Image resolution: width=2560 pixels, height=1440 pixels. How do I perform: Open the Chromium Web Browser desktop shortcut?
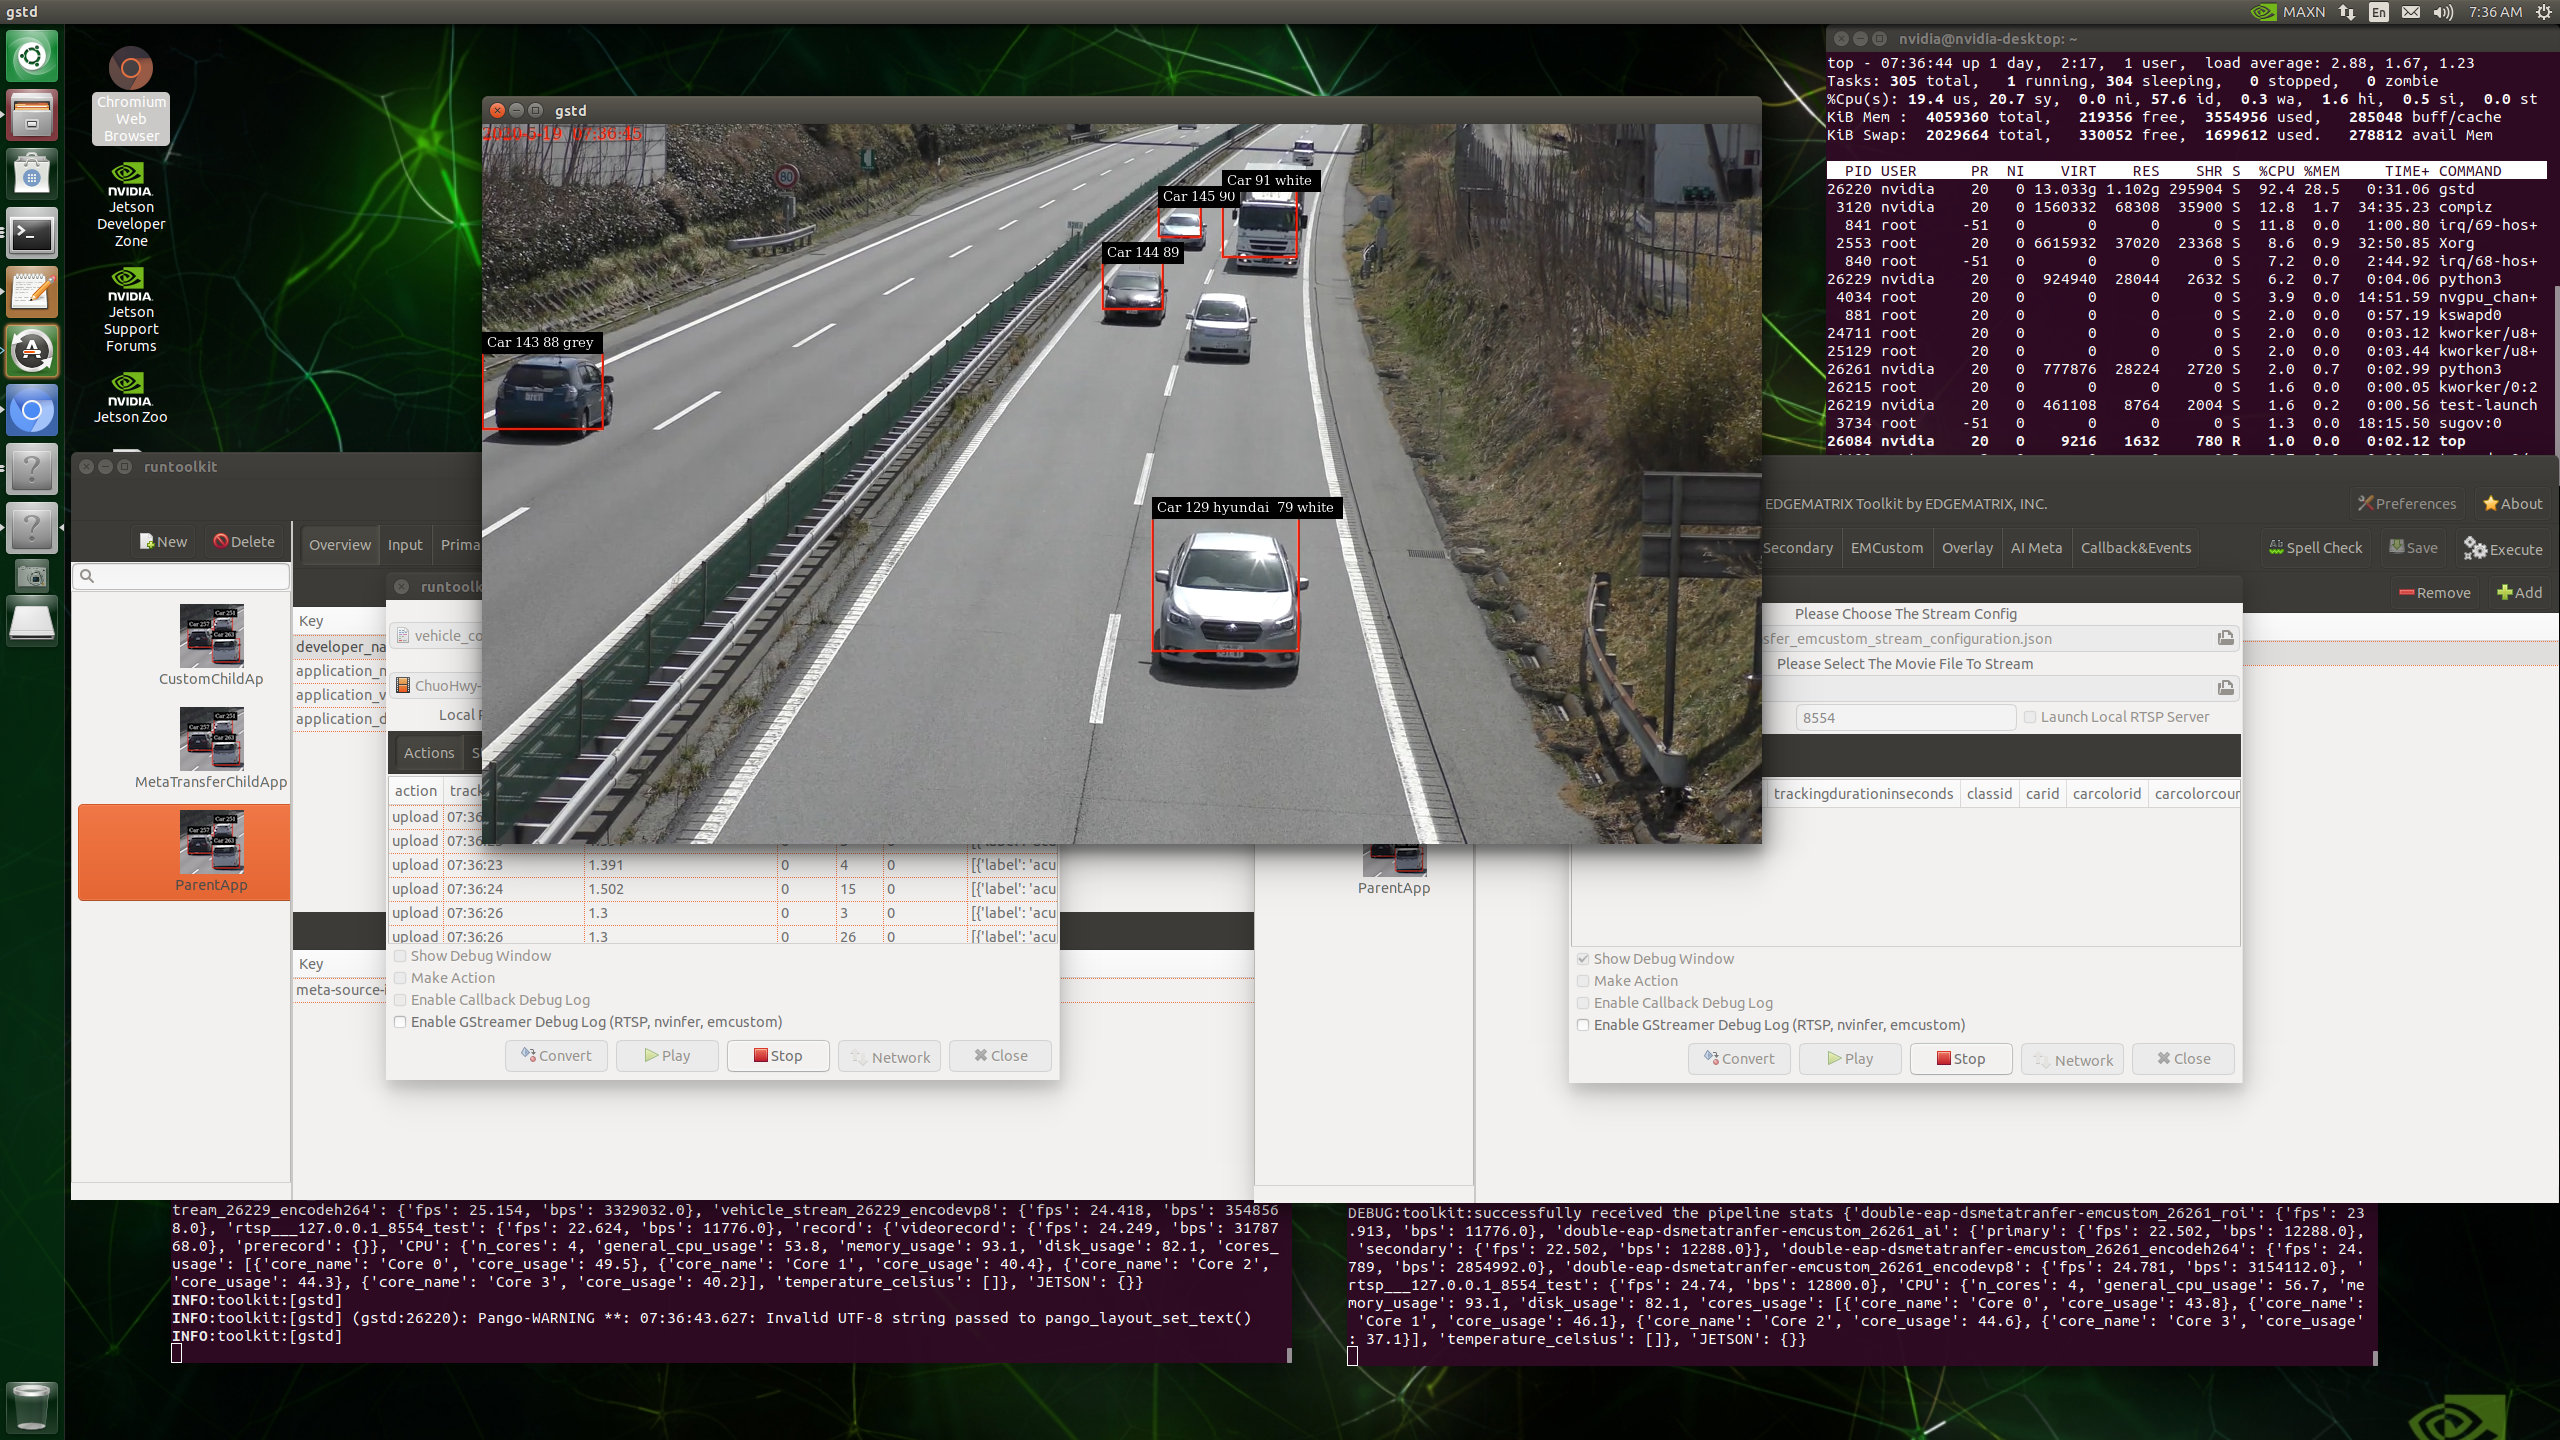tap(131, 96)
